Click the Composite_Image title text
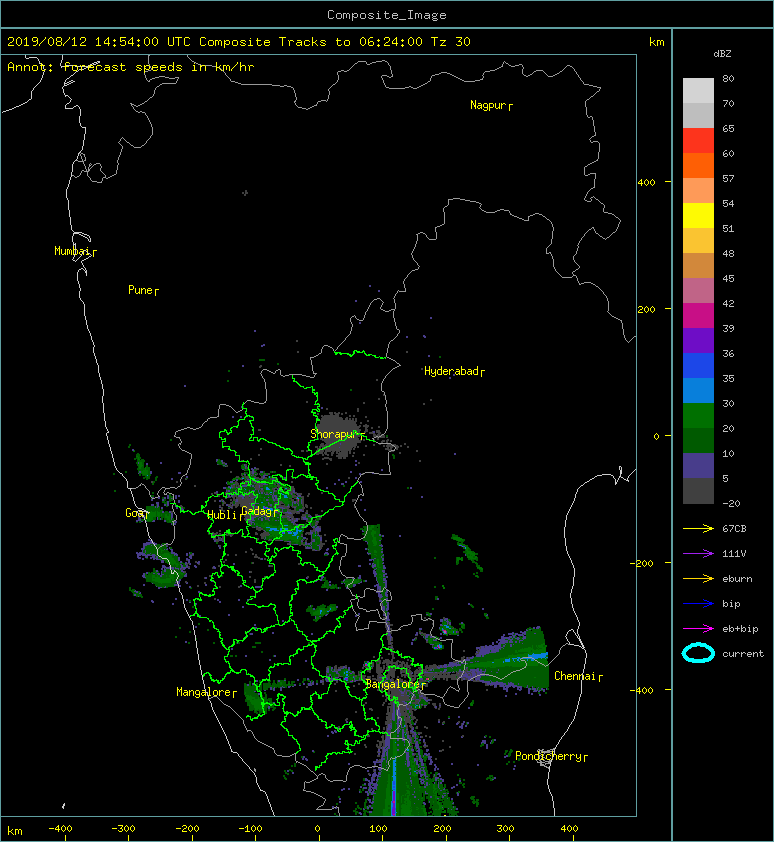This screenshot has width=774, height=842. (x=387, y=15)
